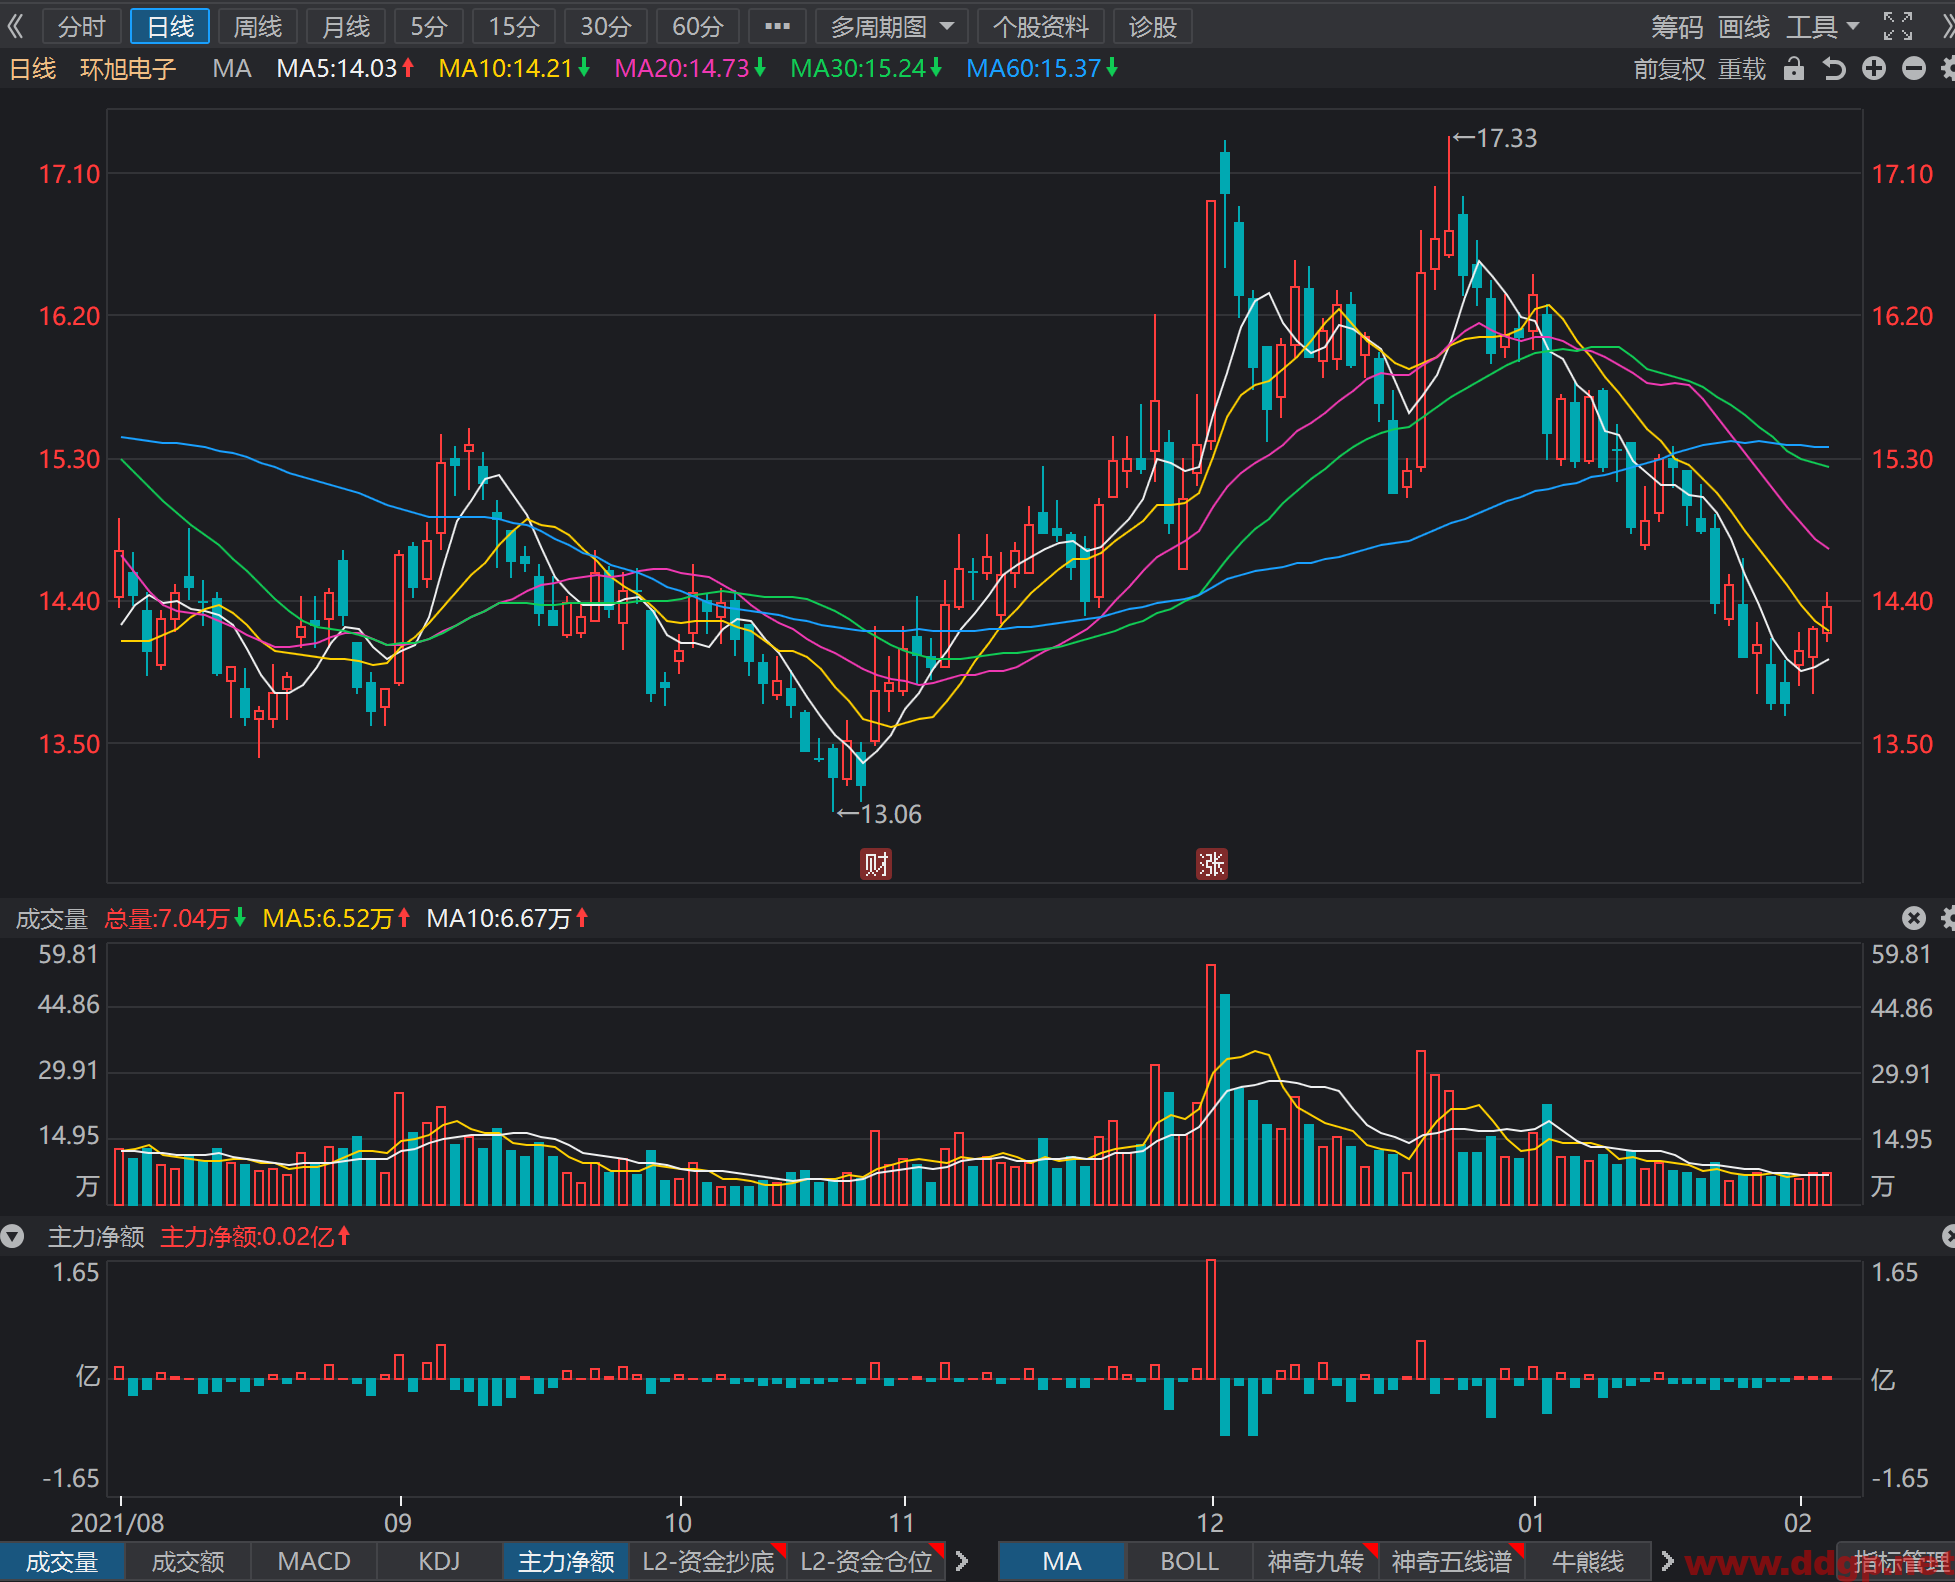1955x1582 pixels.
Task: Select the BOLL main indicator
Action: pyautogui.click(x=1189, y=1562)
